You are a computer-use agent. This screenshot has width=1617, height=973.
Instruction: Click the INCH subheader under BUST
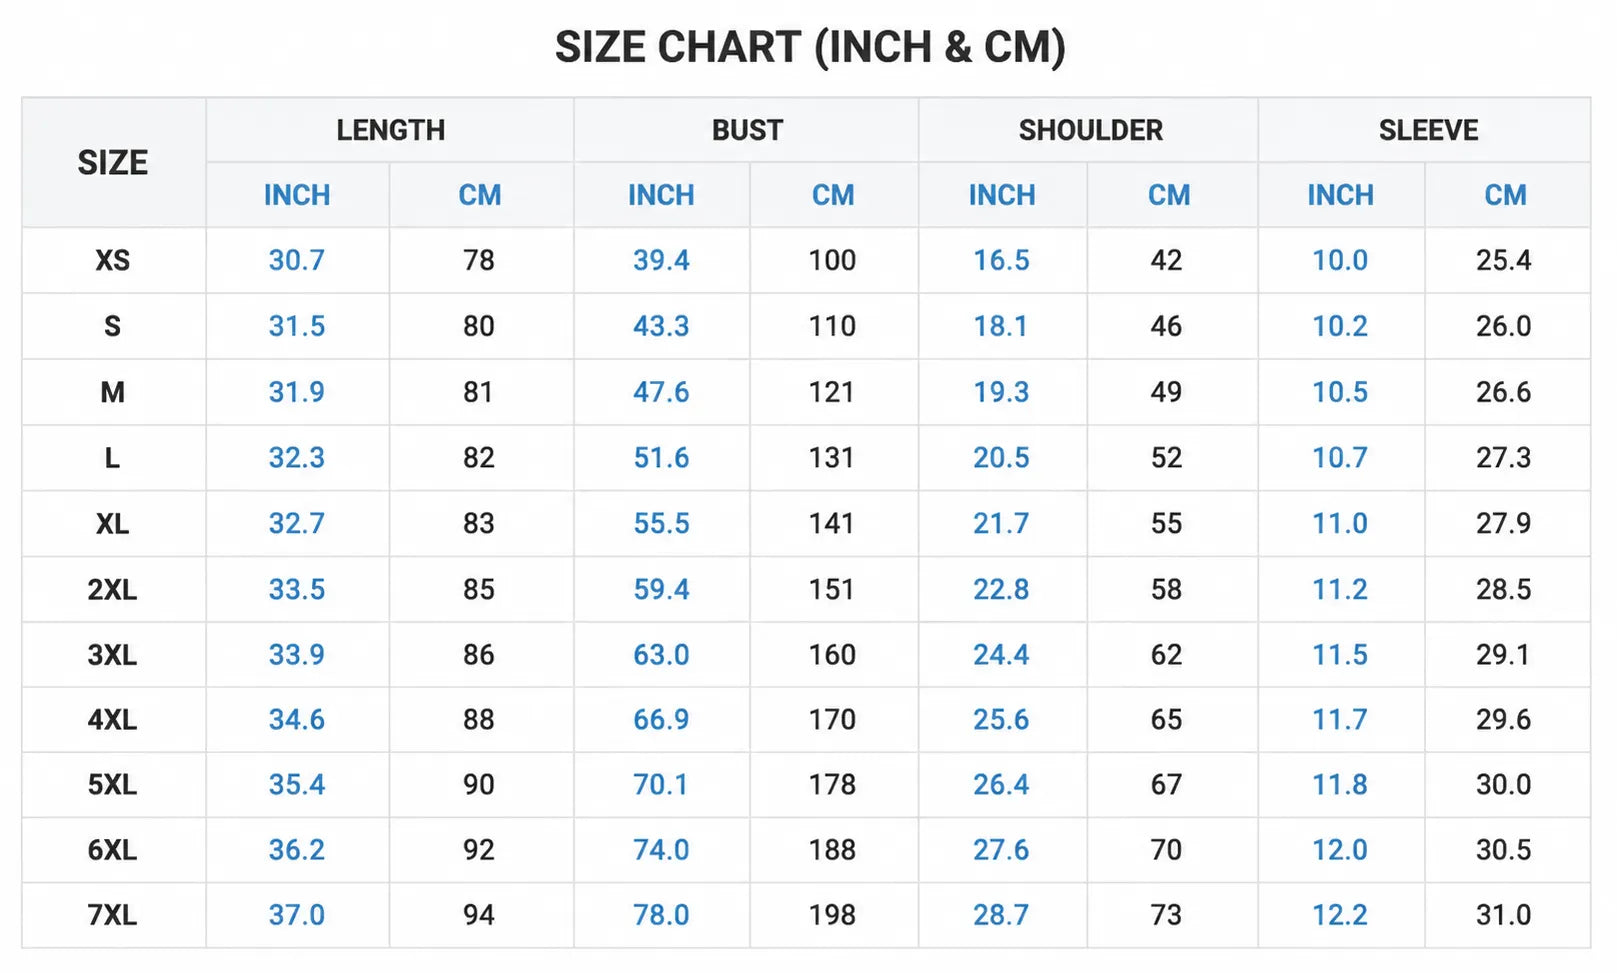[x=661, y=195]
